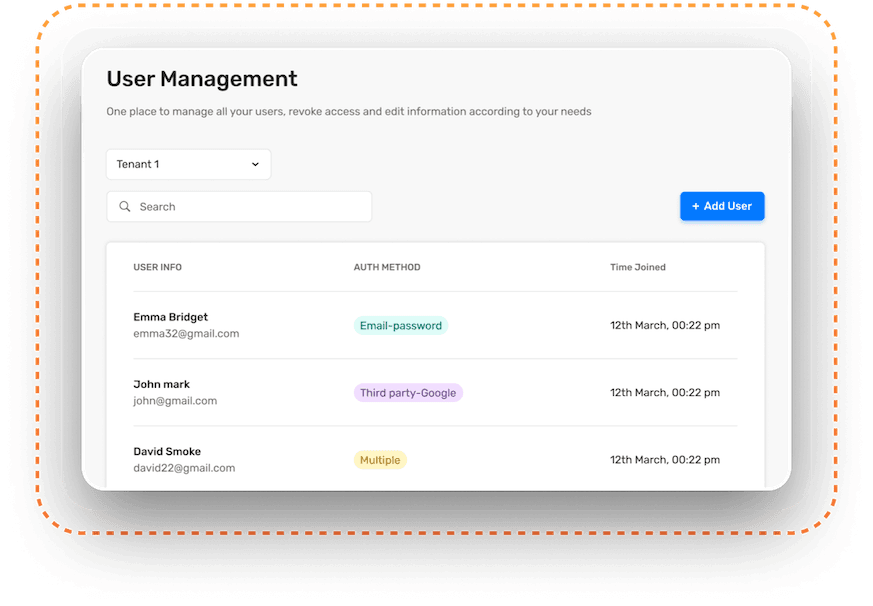Focus the Search input field
The height and width of the screenshot is (606, 873).
250,207
